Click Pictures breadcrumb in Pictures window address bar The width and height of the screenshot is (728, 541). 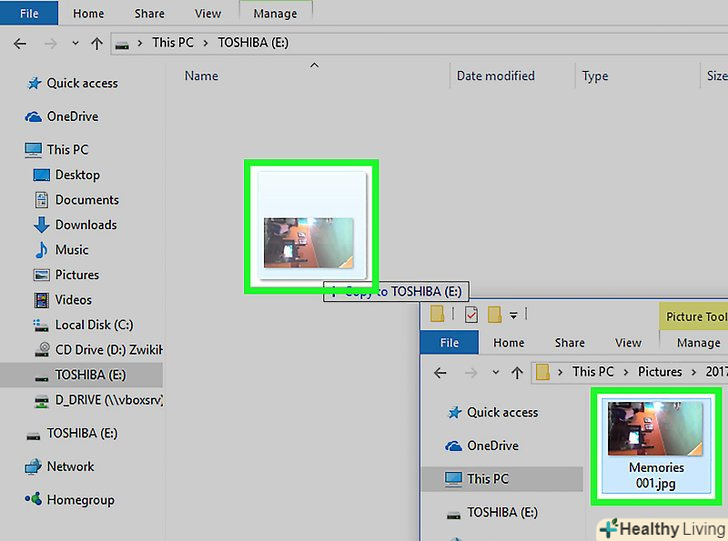pyautogui.click(x=660, y=372)
